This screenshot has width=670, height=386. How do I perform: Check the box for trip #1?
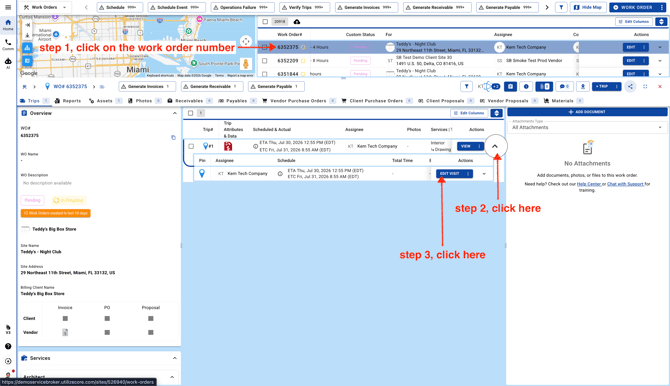[191, 146]
